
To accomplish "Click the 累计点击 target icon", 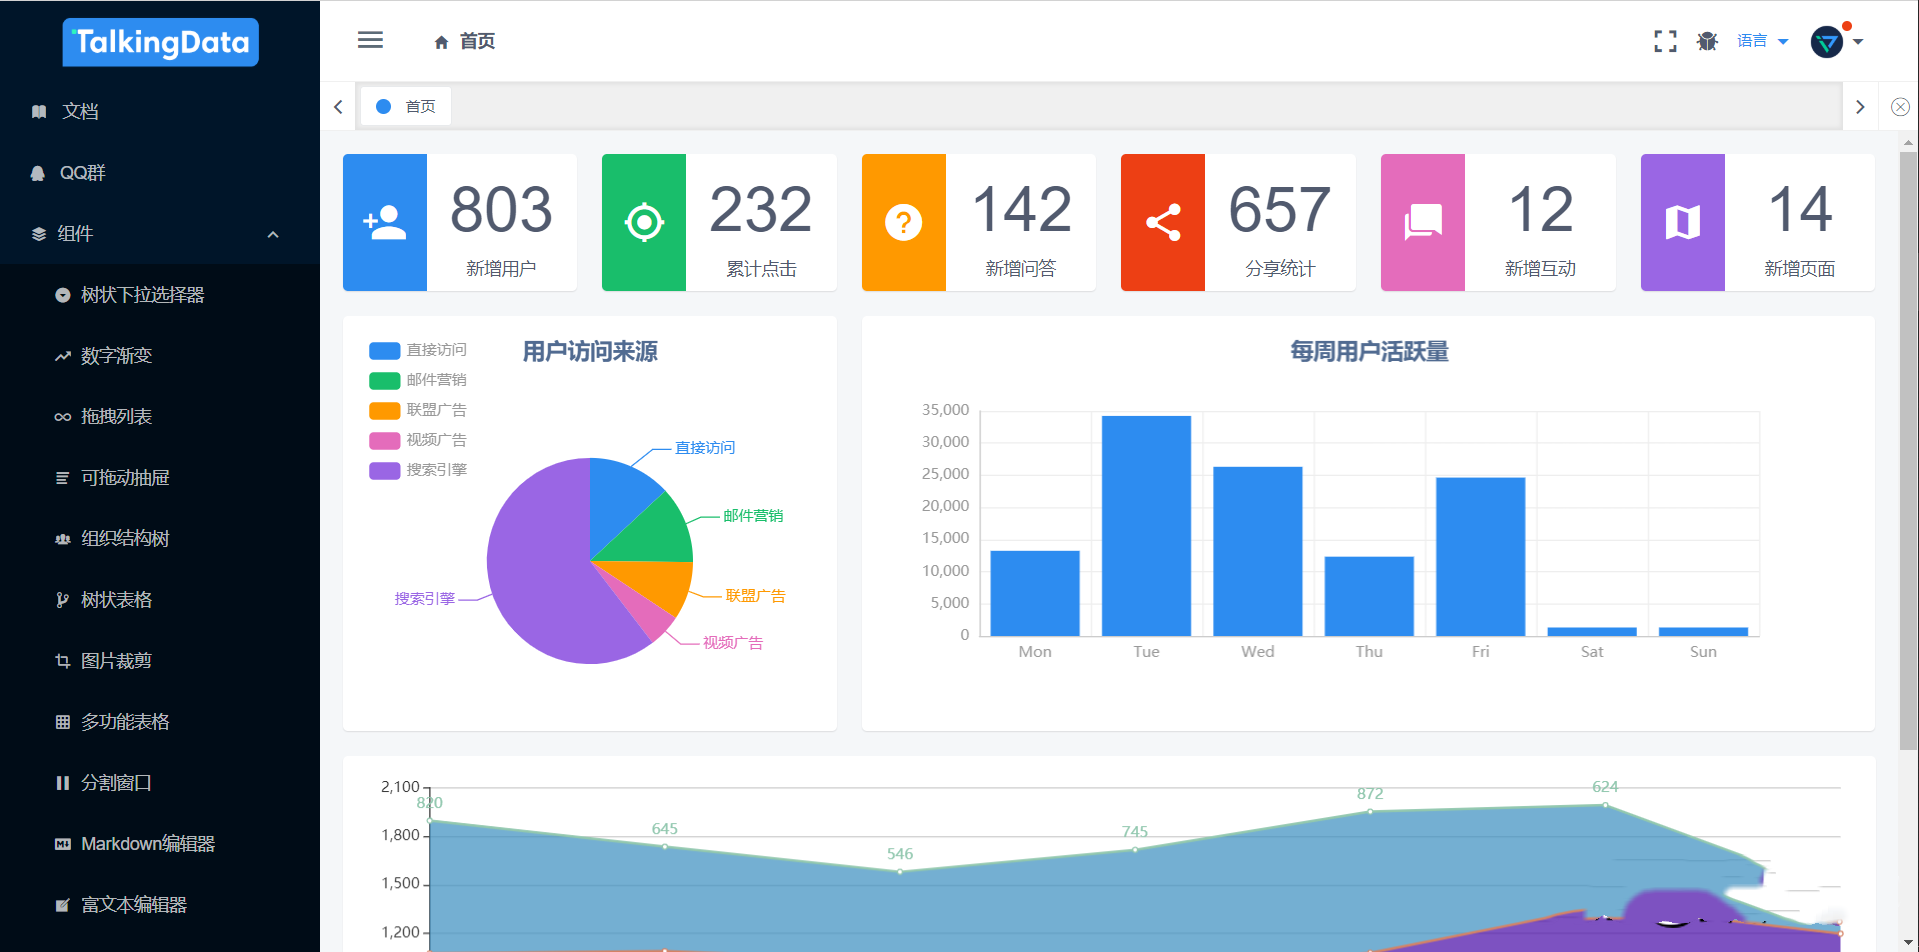I will click(644, 222).
